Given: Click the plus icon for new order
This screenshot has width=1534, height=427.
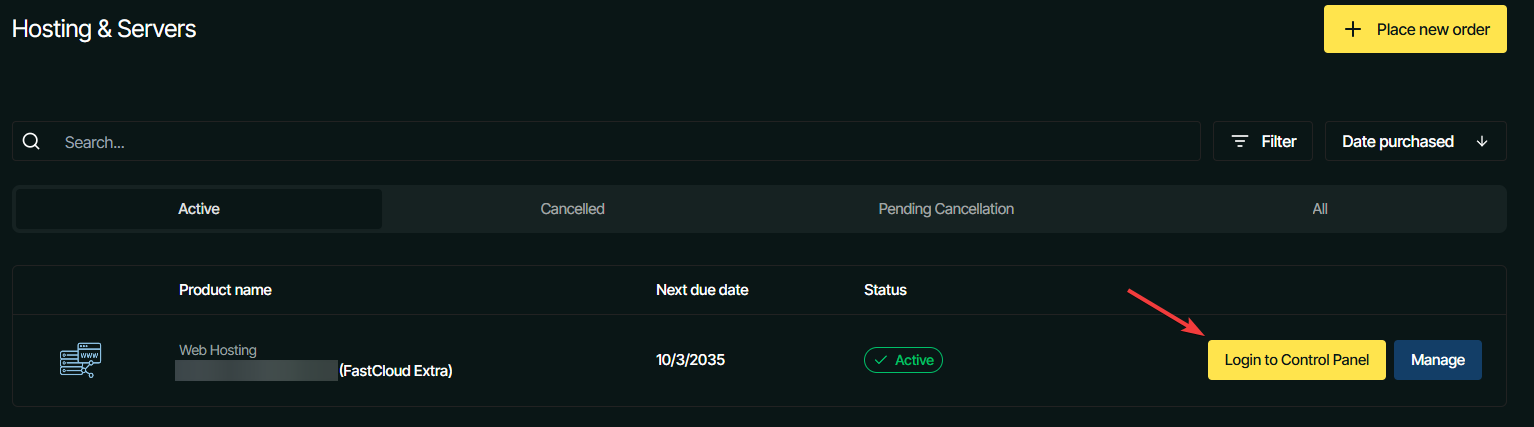Looking at the screenshot, I should coord(1353,30).
